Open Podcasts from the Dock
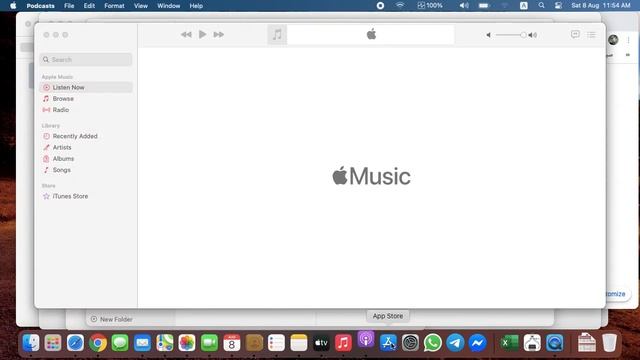 tap(366, 339)
